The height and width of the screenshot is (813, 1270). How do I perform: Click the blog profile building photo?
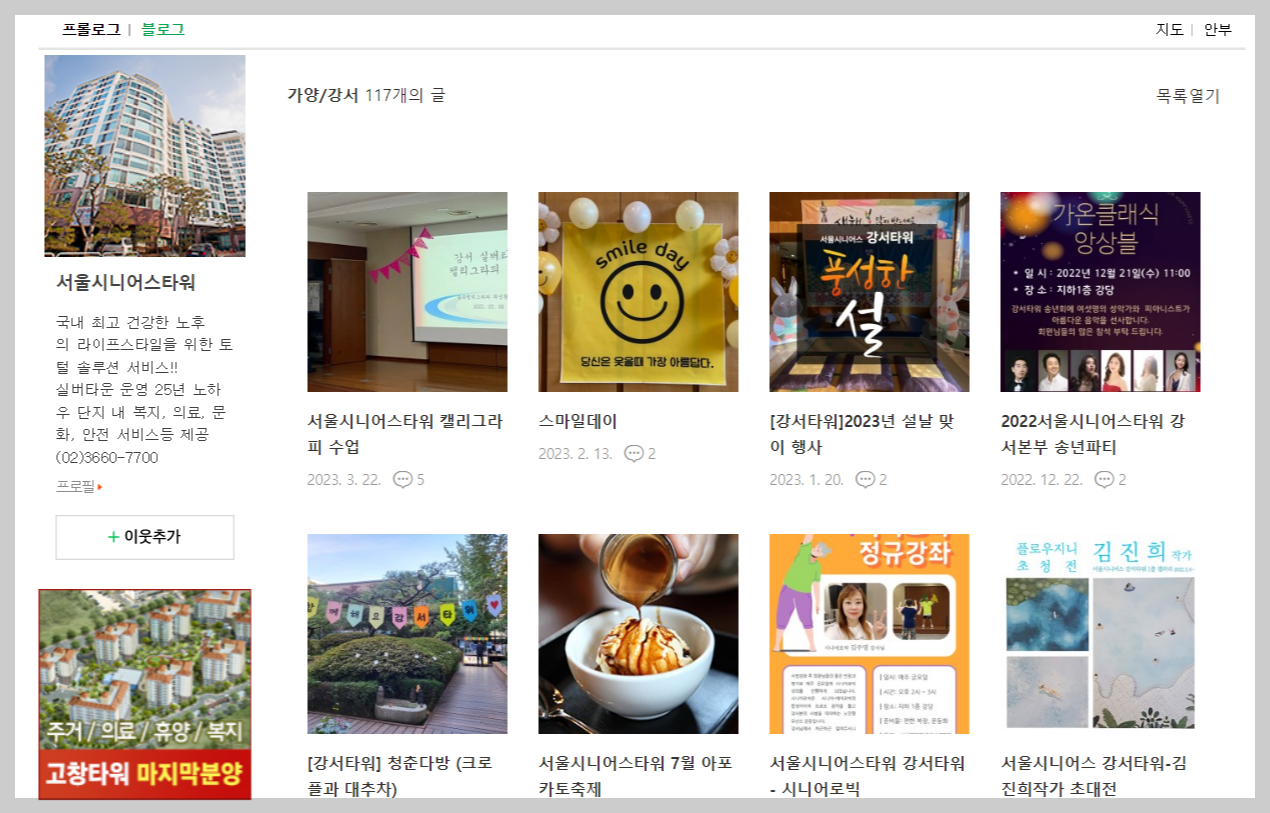pyautogui.click(x=145, y=156)
